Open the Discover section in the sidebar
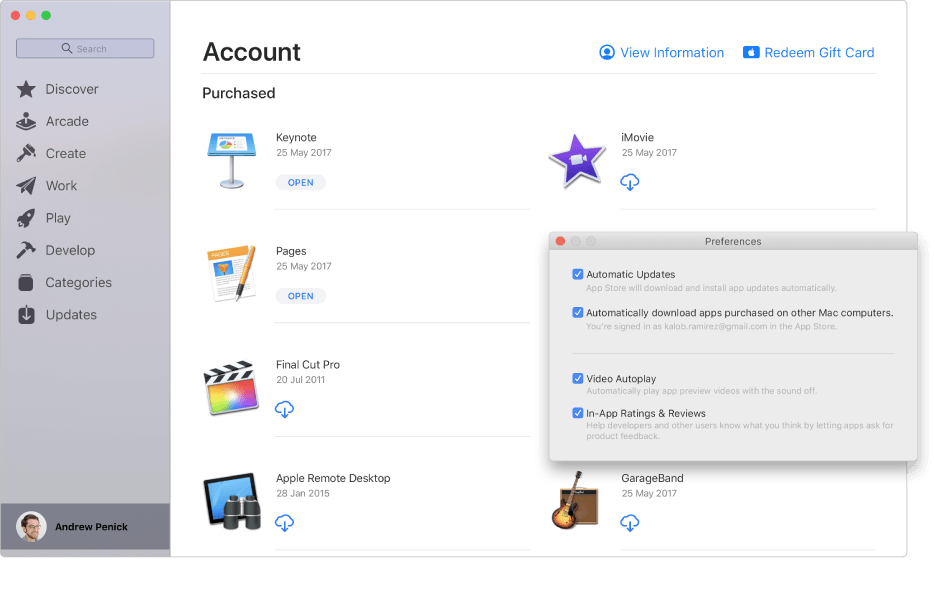 pos(70,89)
